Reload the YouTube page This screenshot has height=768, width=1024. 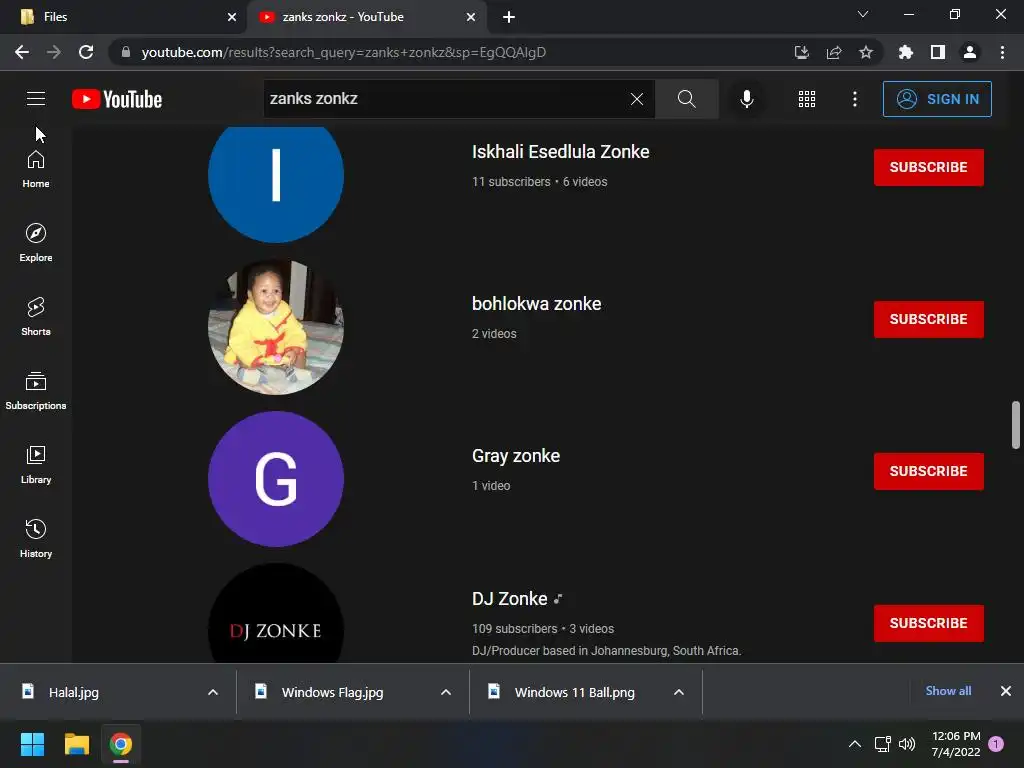click(86, 52)
